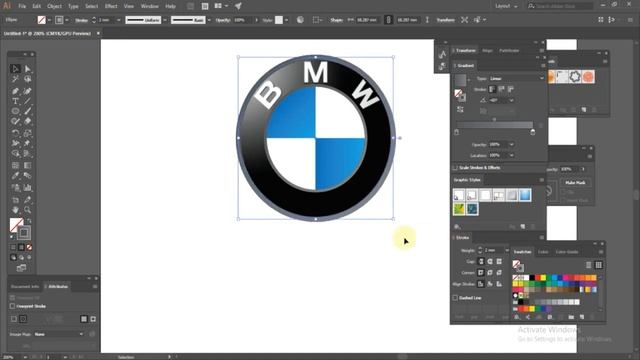This screenshot has width=640, height=360.
Task: Click the Make Mask button
Action: pyautogui.click(x=575, y=182)
